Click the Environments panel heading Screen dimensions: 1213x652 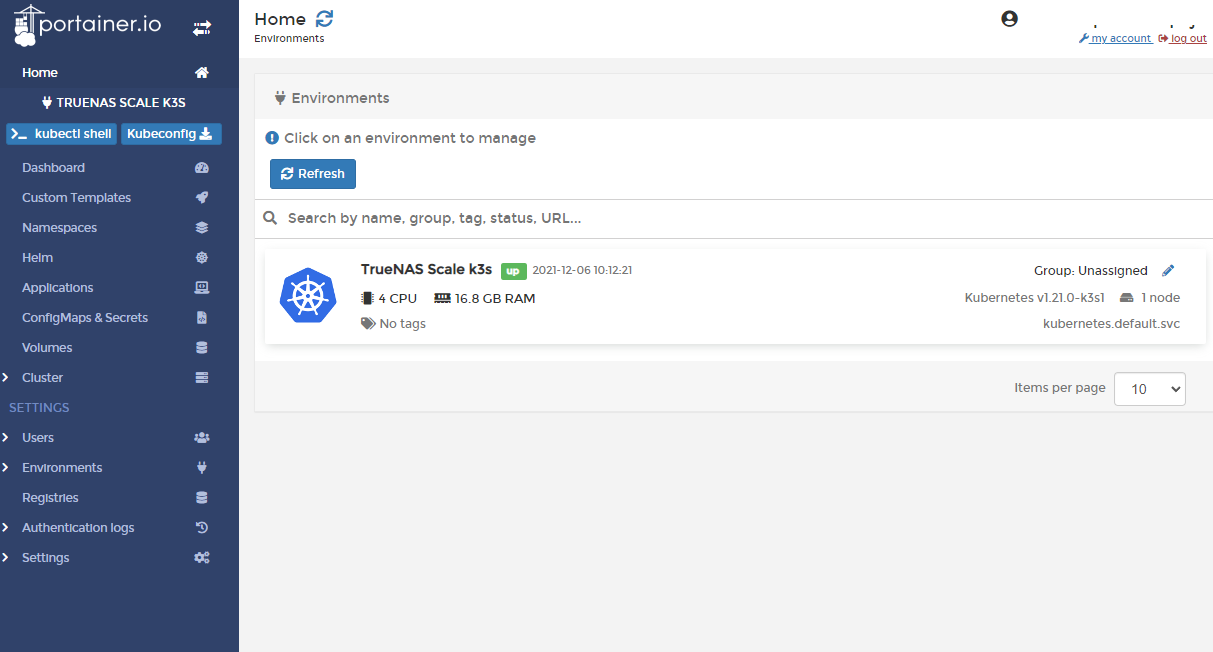(x=332, y=98)
